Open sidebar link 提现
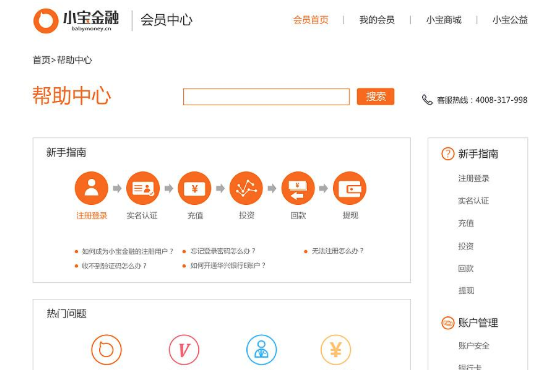 tap(466, 291)
